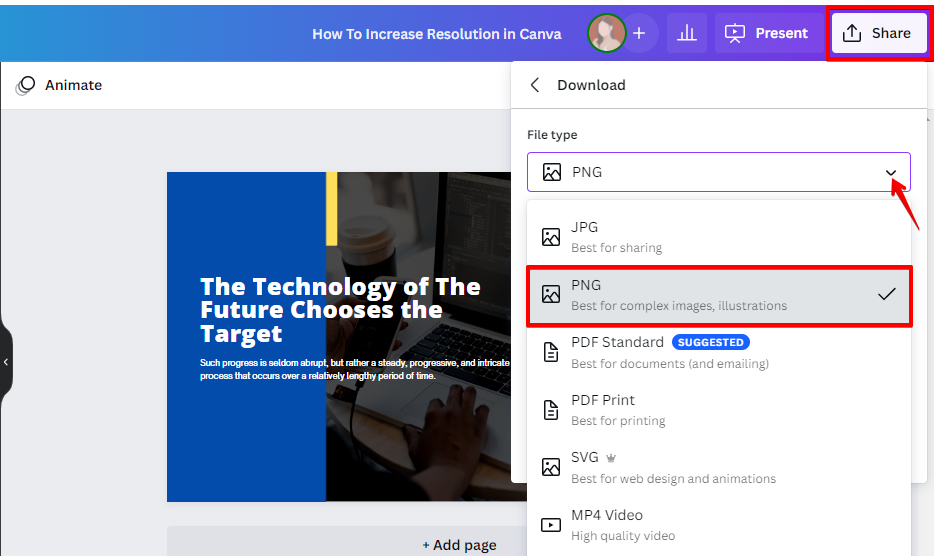This screenshot has width=939, height=556.
Task: Click the PNG selected checkmark
Action: (x=886, y=294)
